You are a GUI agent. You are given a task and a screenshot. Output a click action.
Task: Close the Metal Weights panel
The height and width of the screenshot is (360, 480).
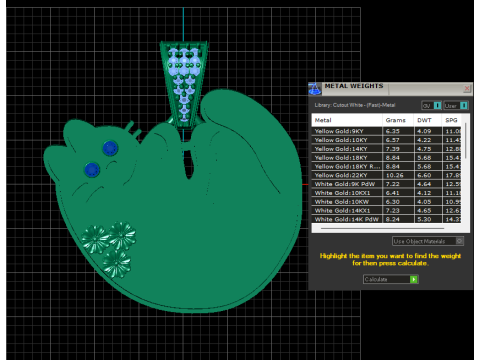[467, 88]
